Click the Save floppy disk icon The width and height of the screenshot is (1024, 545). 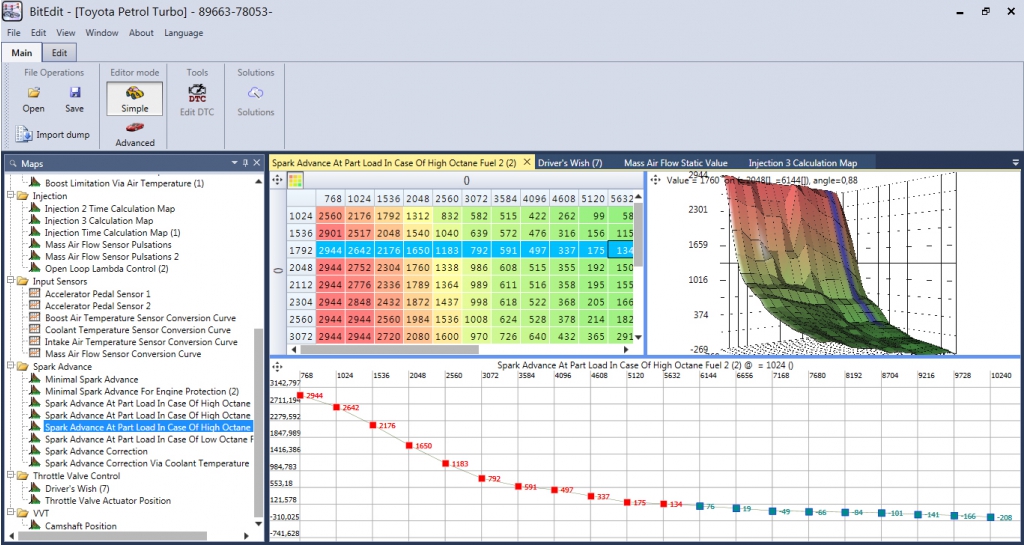(74, 93)
